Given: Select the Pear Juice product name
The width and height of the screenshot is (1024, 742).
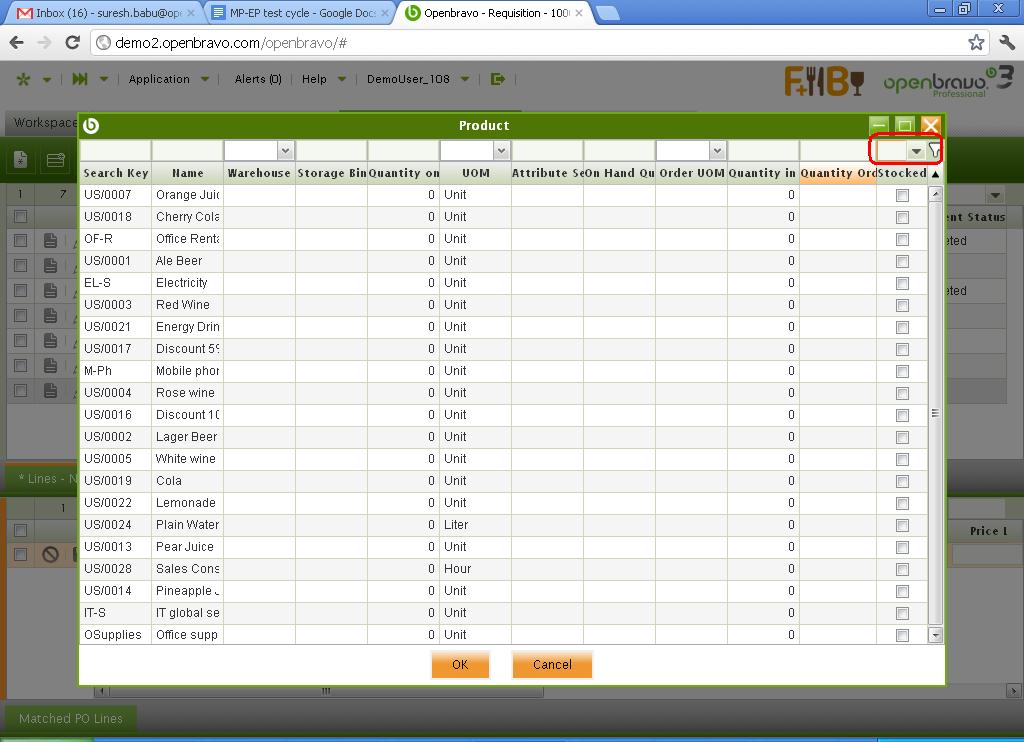Looking at the screenshot, I should click(185, 547).
